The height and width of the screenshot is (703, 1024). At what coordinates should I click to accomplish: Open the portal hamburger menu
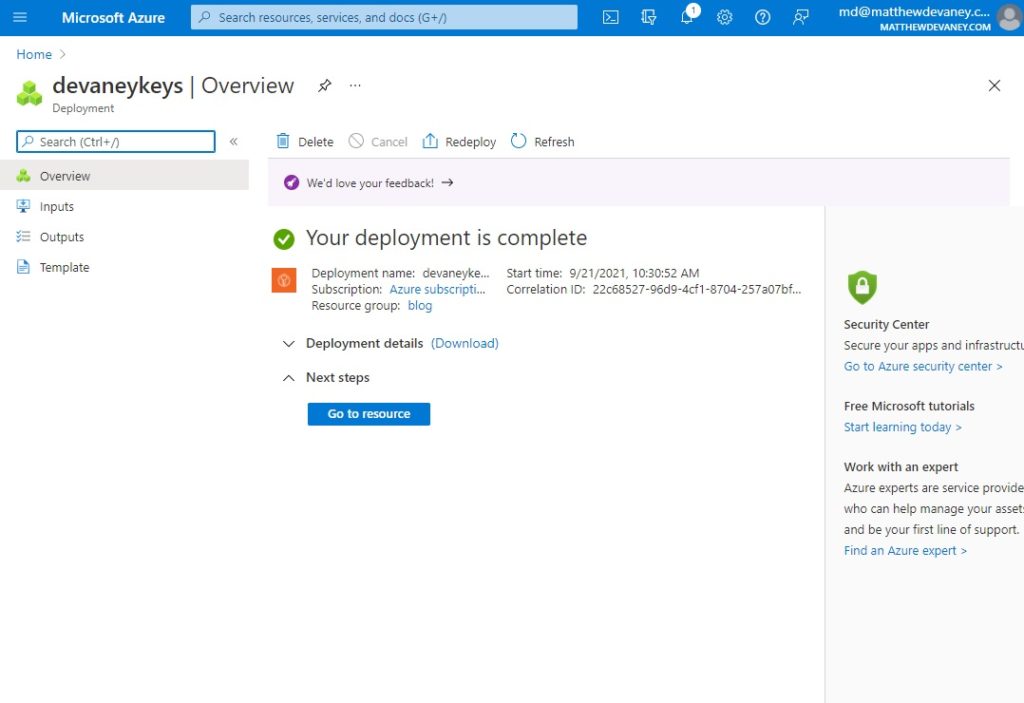pyautogui.click(x=19, y=17)
